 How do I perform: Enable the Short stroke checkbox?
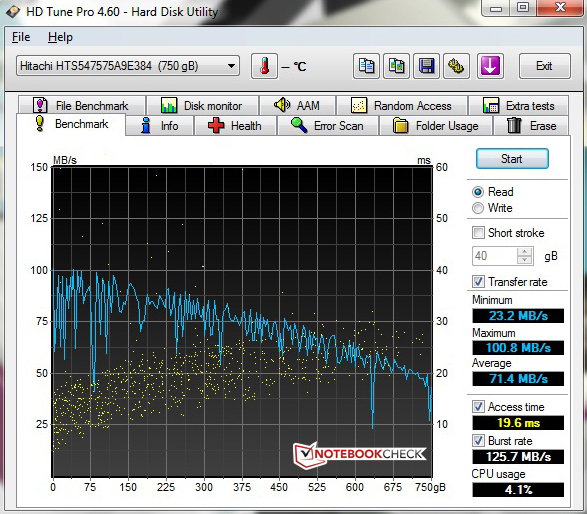[478, 232]
